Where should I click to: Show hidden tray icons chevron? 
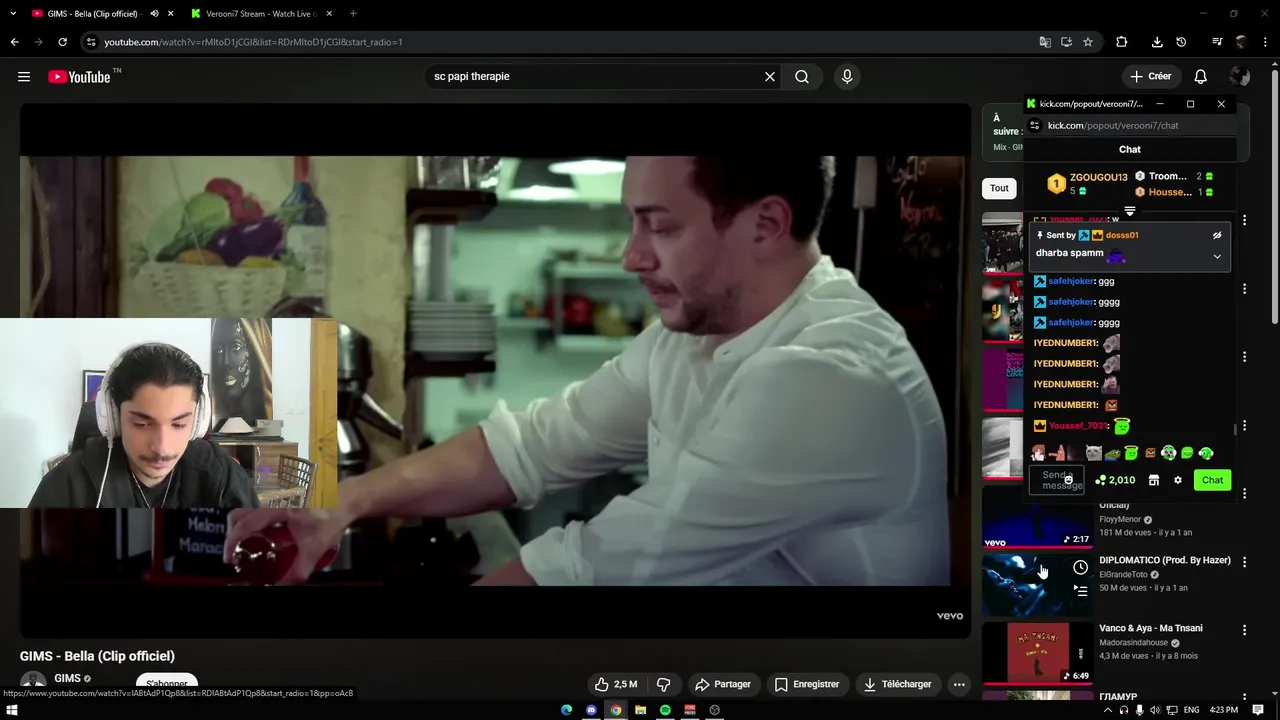click(1109, 710)
